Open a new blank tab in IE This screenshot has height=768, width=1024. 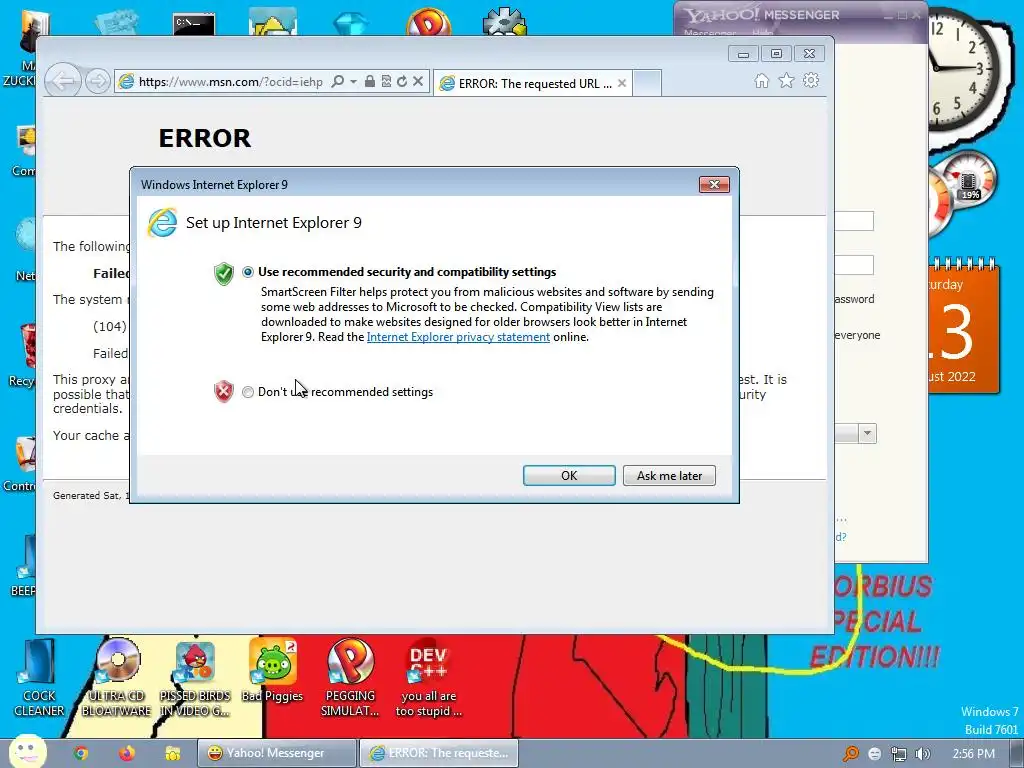[x=647, y=84]
